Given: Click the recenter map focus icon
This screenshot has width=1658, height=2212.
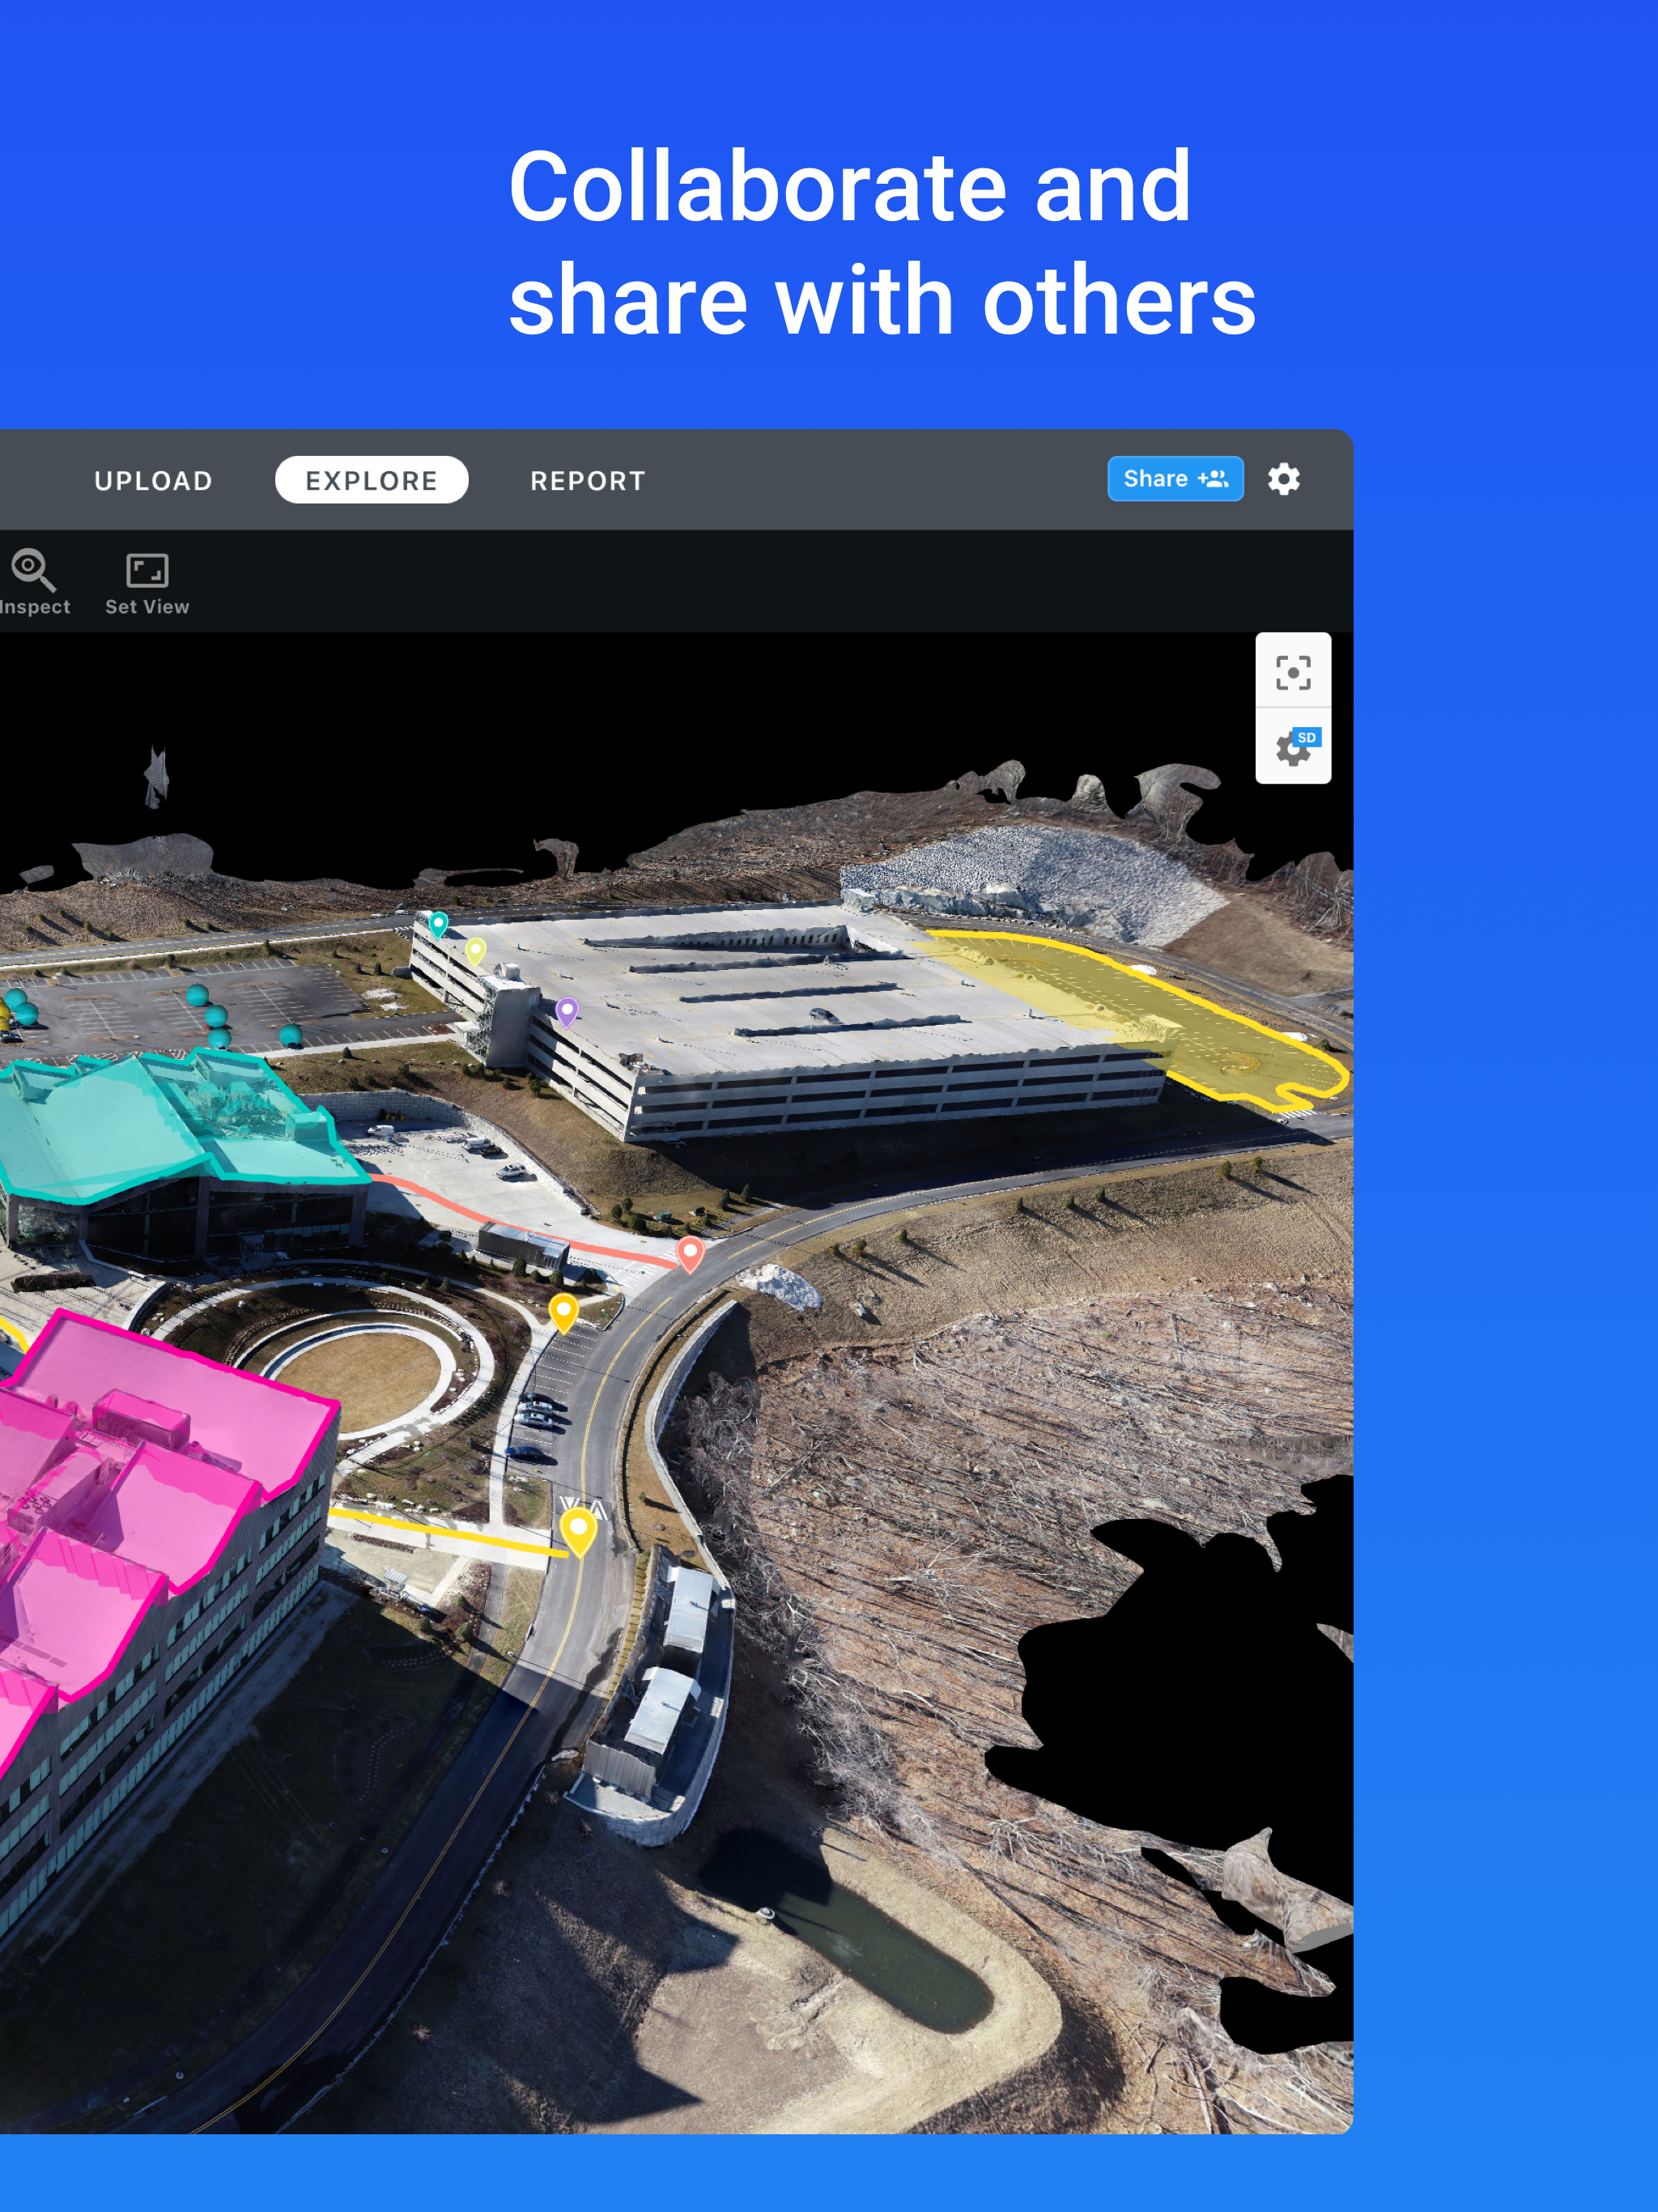Looking at the screenshot, I should coord(1292,672).
